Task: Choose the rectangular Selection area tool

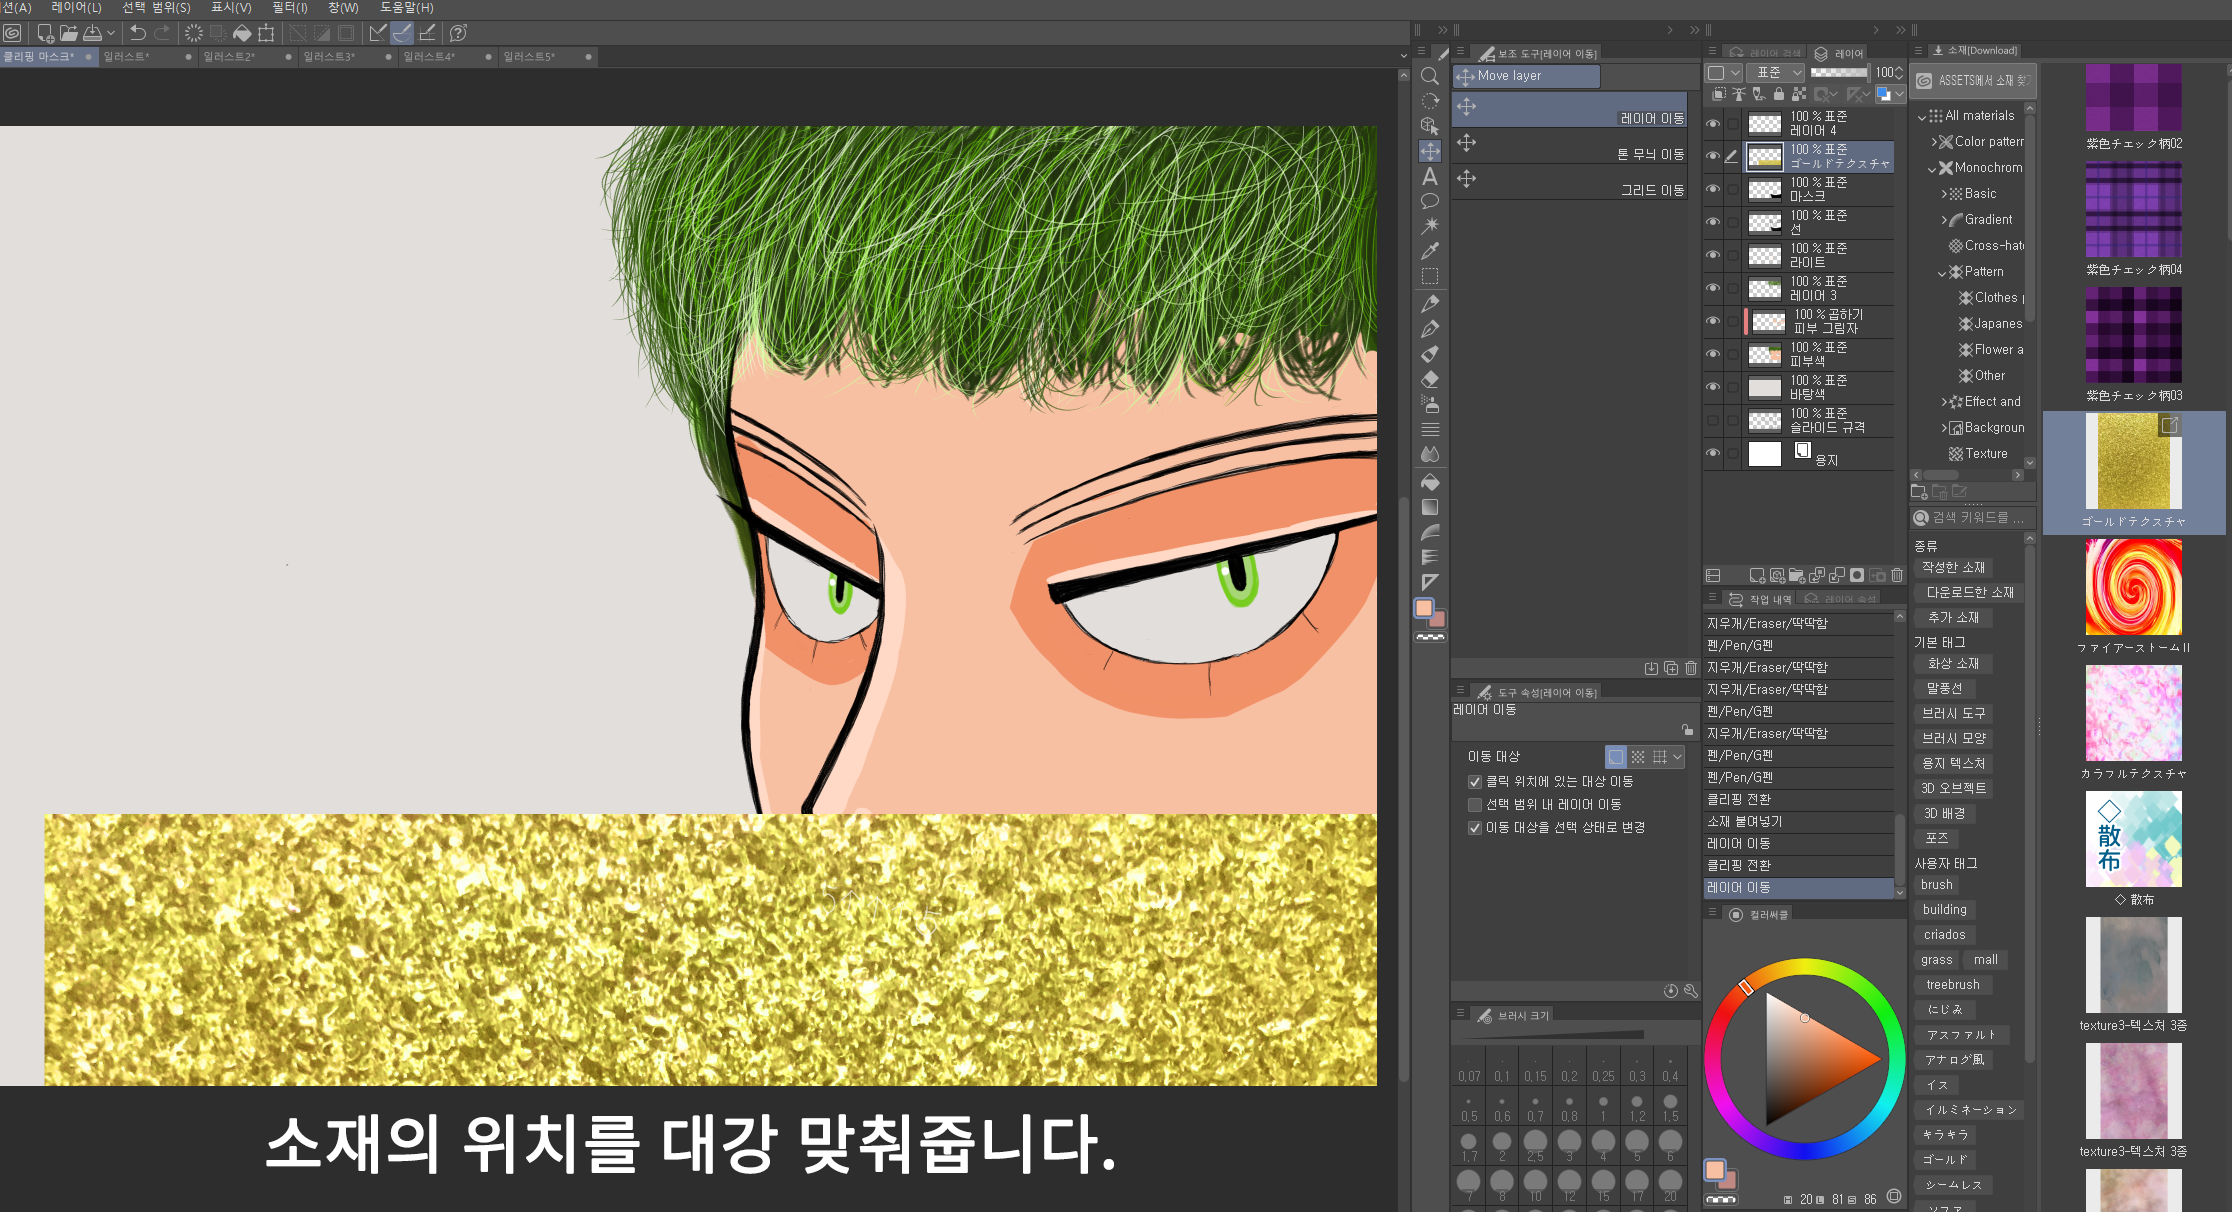Action: click(1430, 276)
